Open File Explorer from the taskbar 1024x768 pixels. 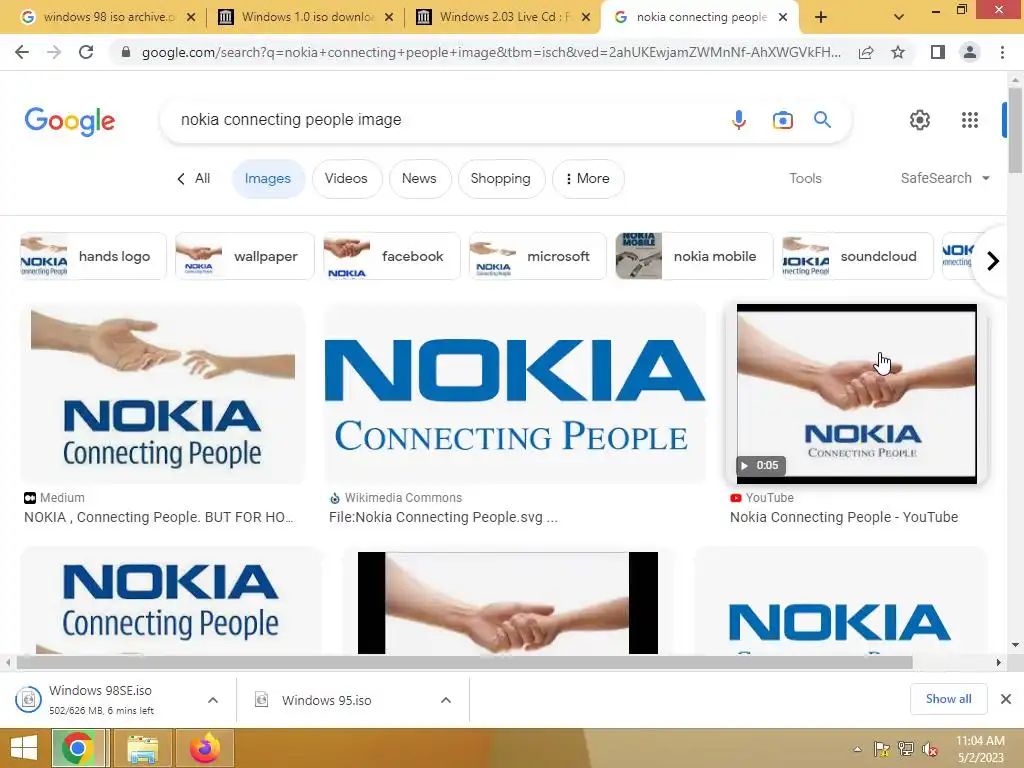(x=142, y=748)
